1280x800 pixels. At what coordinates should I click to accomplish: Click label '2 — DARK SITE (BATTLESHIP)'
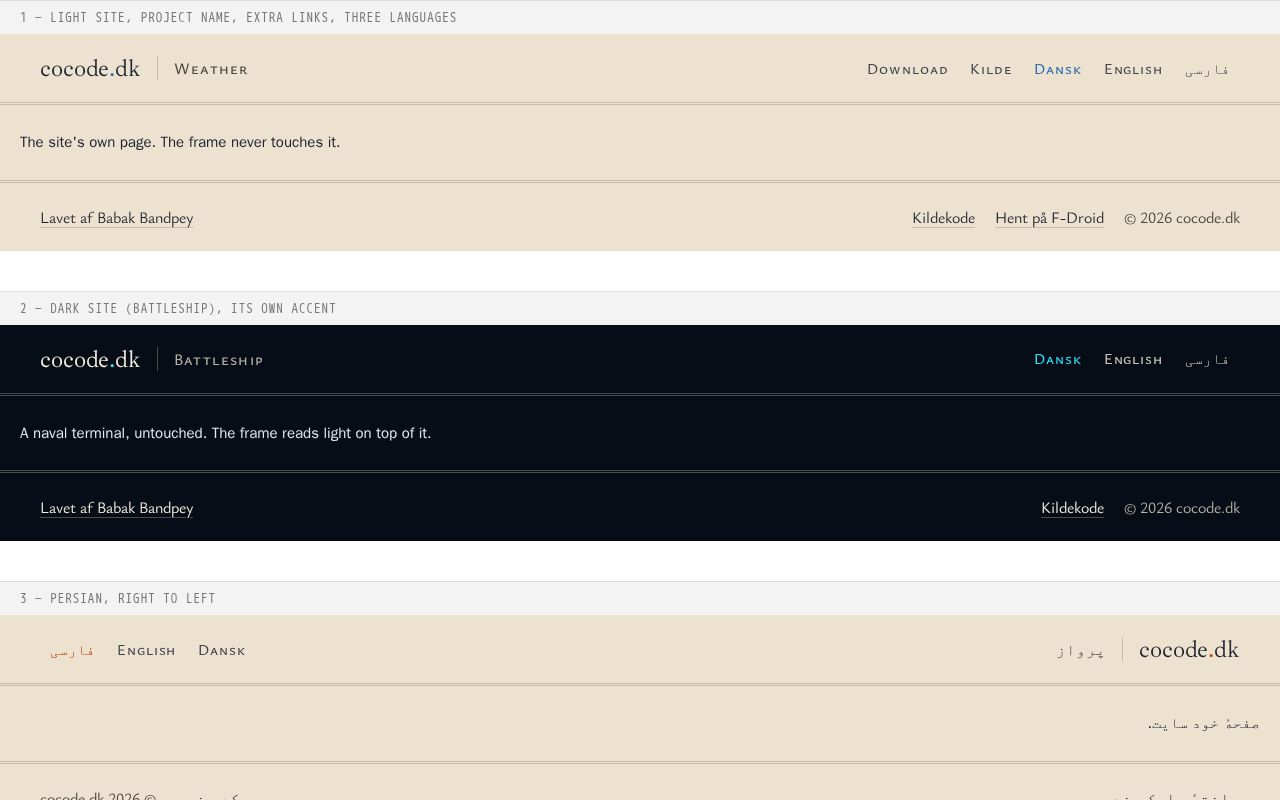119,308
